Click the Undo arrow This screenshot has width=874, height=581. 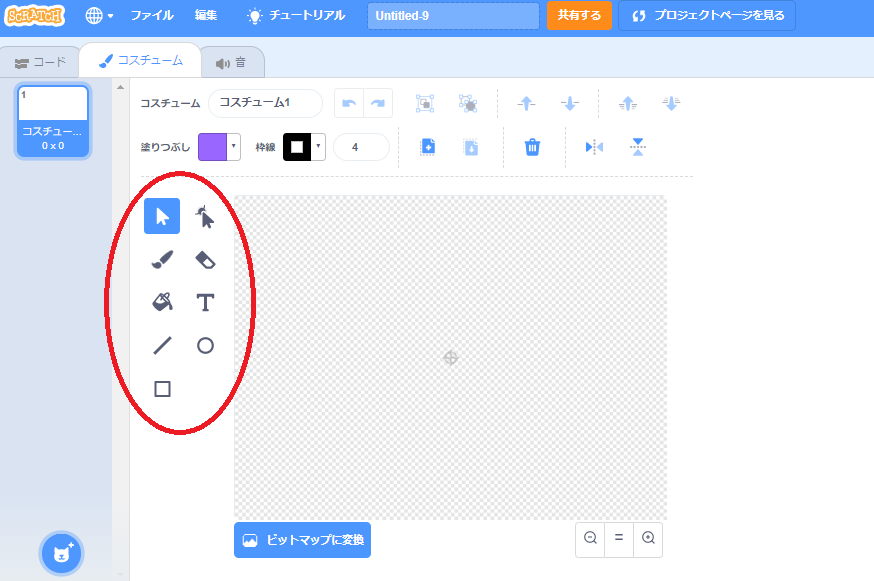point(349,103)
